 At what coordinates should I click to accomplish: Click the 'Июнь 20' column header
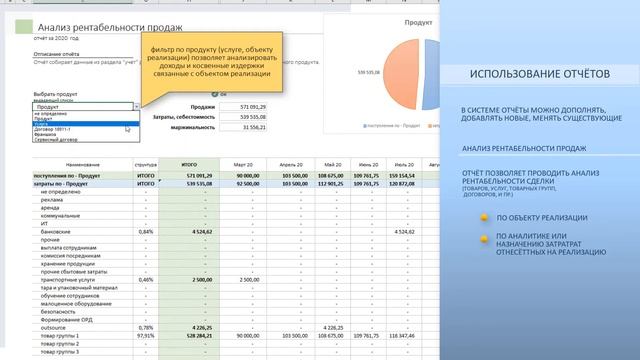tap(369, 164)
